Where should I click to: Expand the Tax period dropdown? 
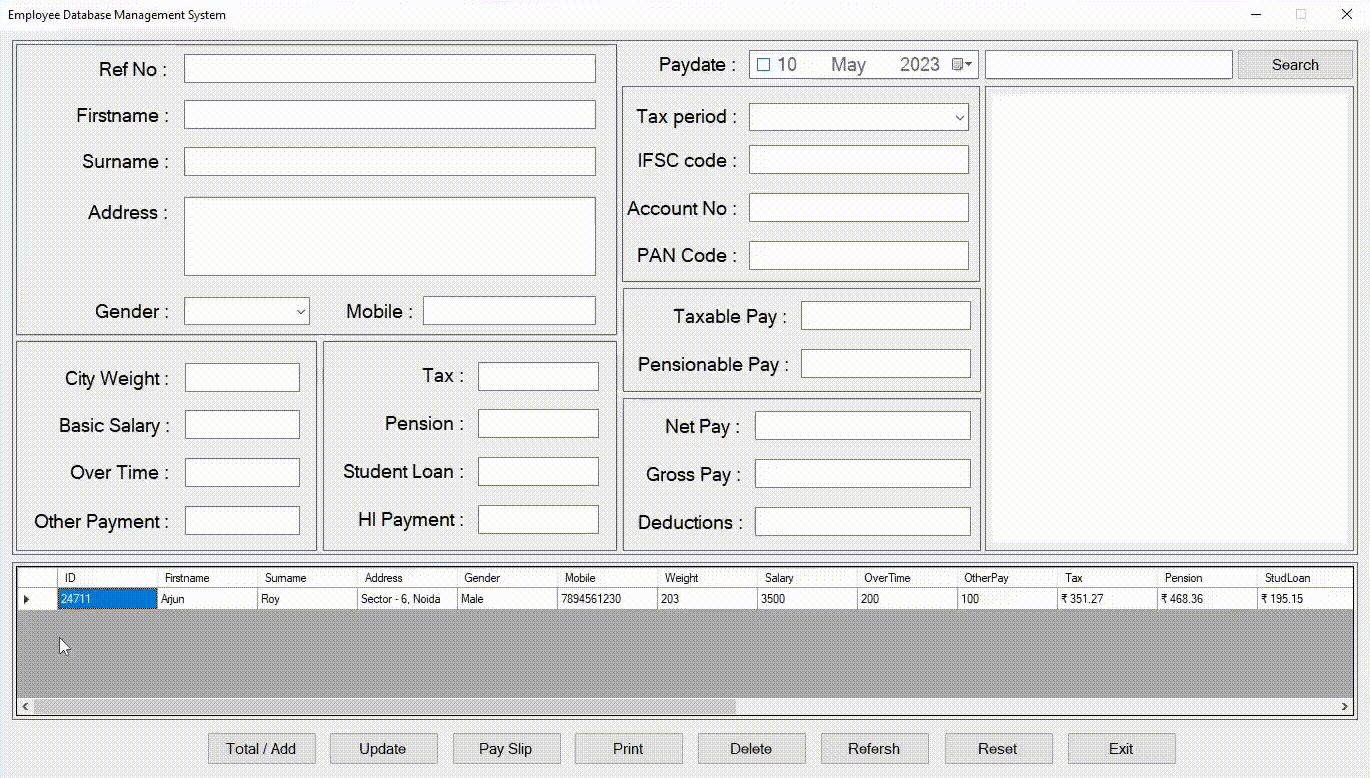pyautogui.click(x=960, y=118)
